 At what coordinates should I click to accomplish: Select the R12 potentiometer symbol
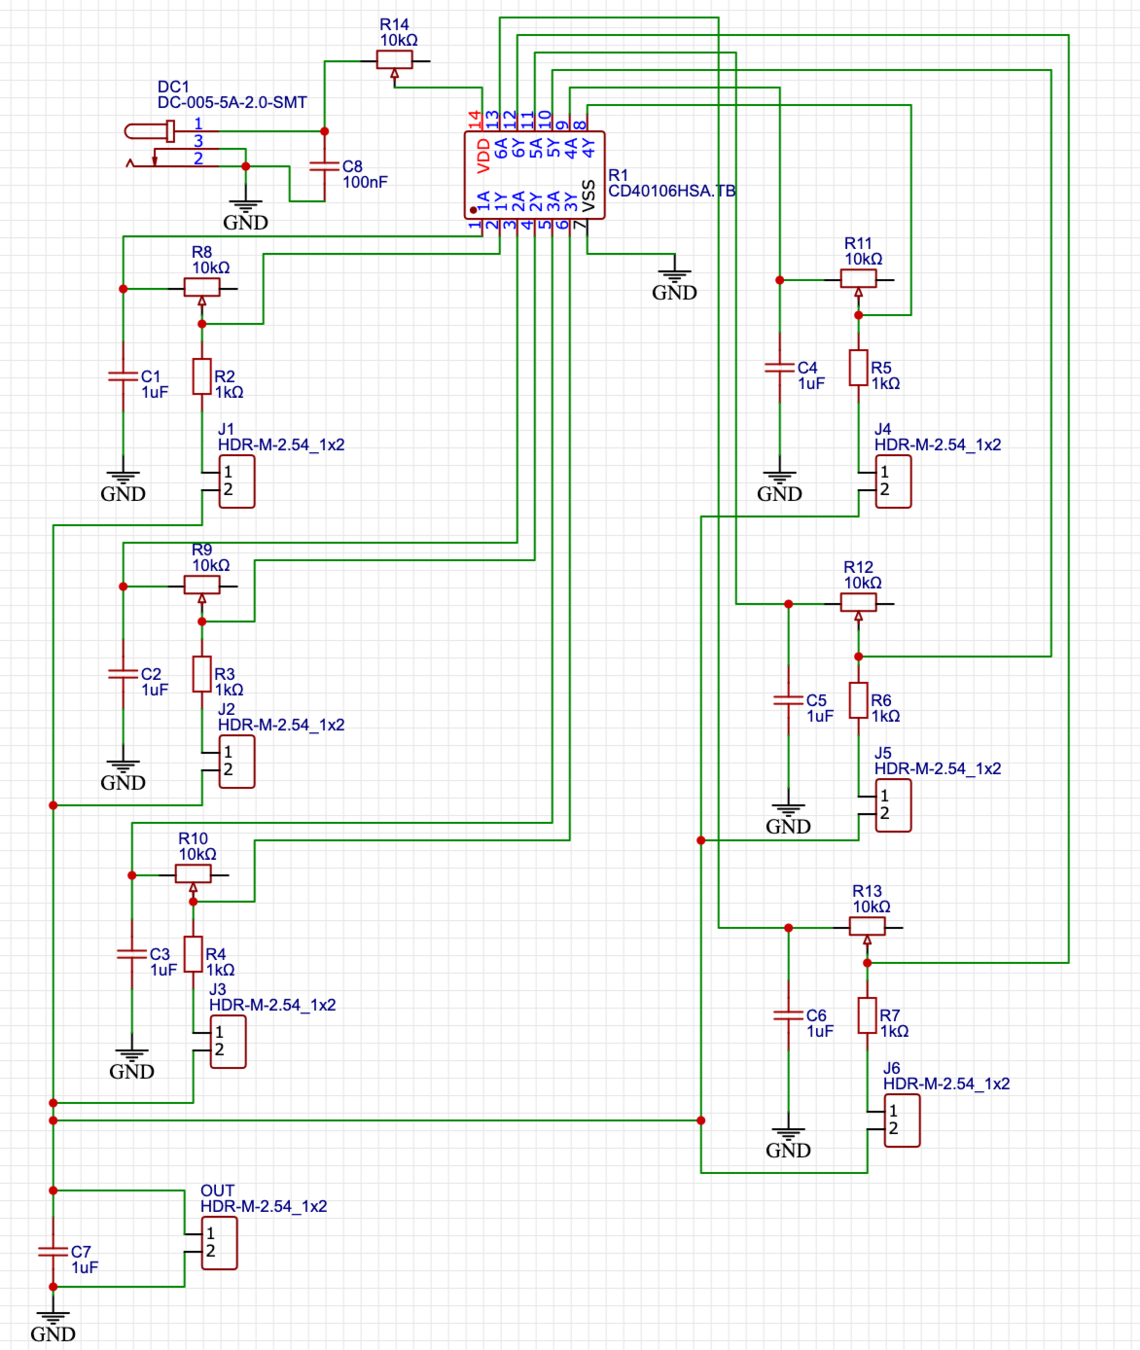tap(858, 604)
